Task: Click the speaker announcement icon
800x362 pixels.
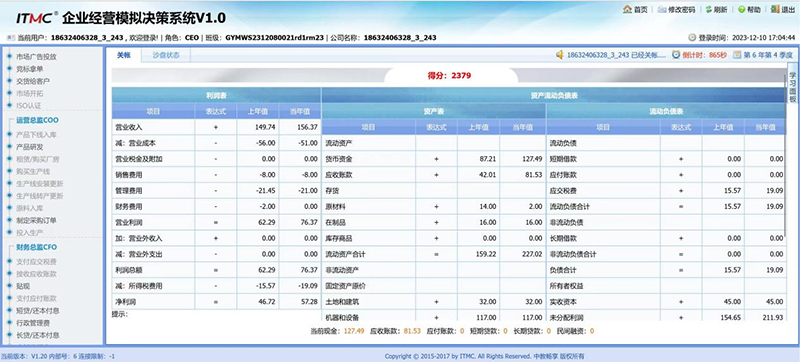Action: [560, 55]
